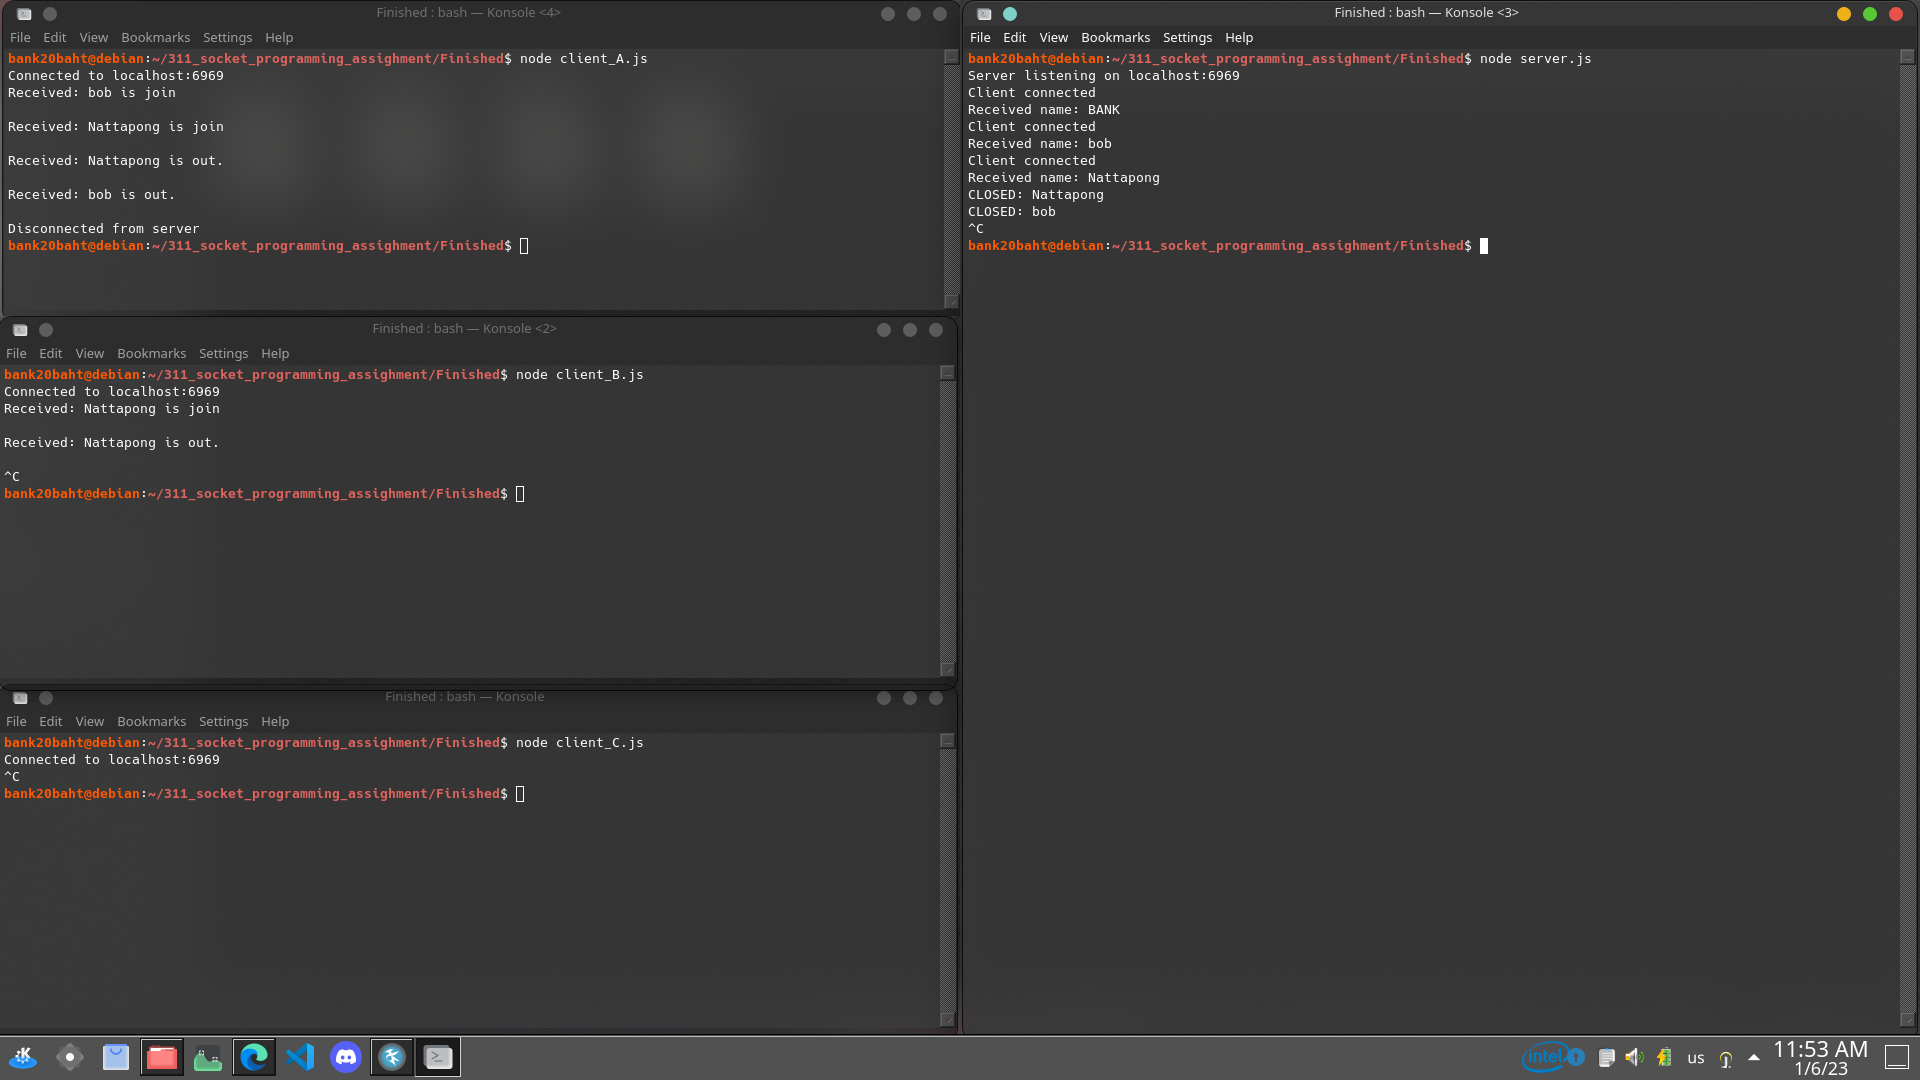This screenshot has height=1080, width=1920.
Task: Open Visual Studio Code from the taskbar
Action: tap(300, 1057)
